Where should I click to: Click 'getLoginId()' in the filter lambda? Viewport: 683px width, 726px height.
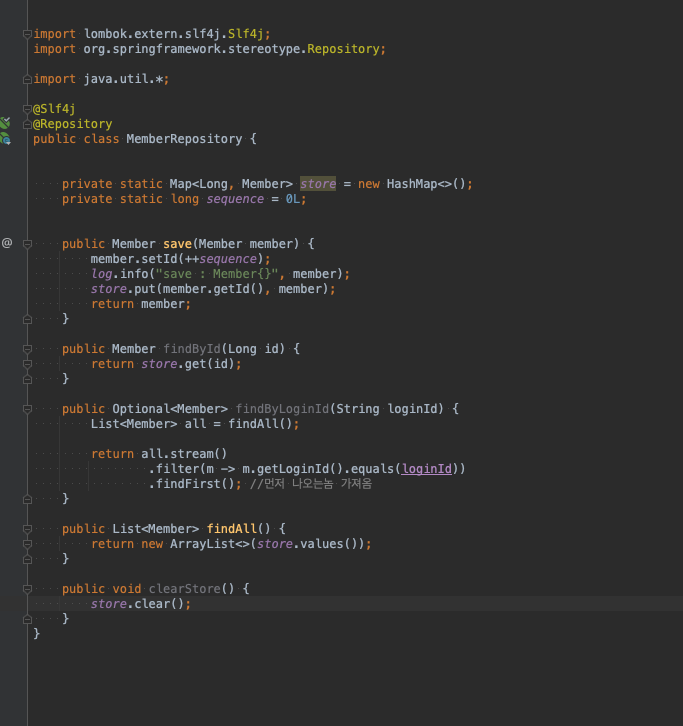pos(299,469)
